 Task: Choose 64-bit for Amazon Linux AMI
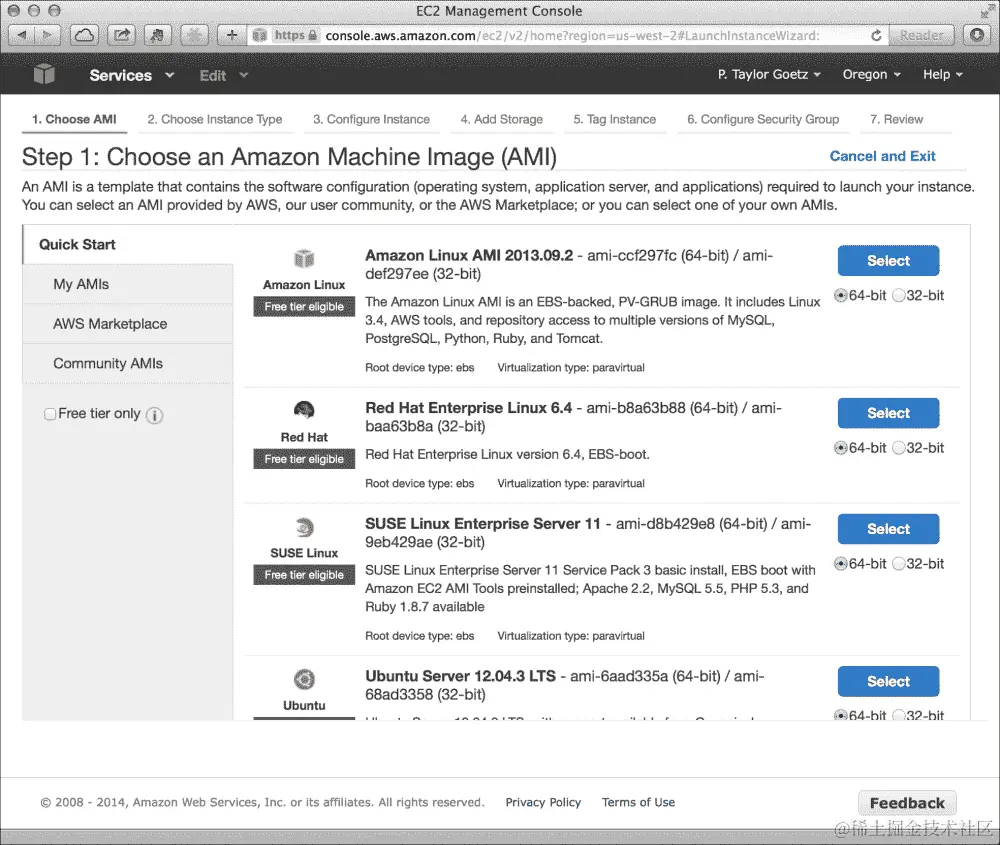[841, 295]
